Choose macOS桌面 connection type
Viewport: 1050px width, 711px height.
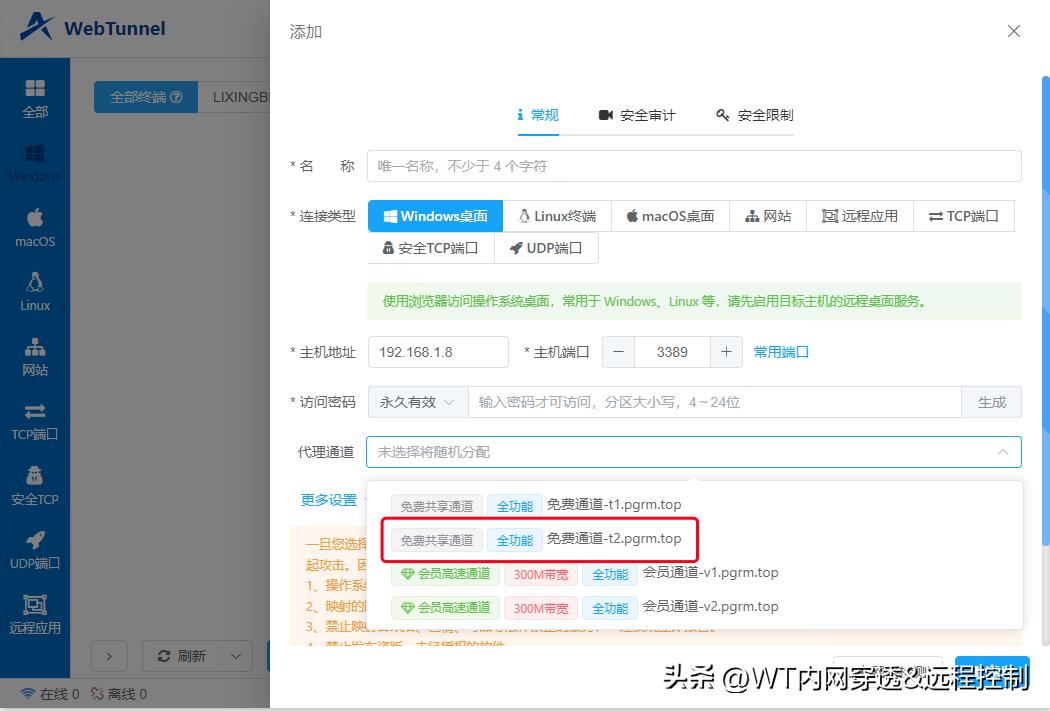coord(670,216)
